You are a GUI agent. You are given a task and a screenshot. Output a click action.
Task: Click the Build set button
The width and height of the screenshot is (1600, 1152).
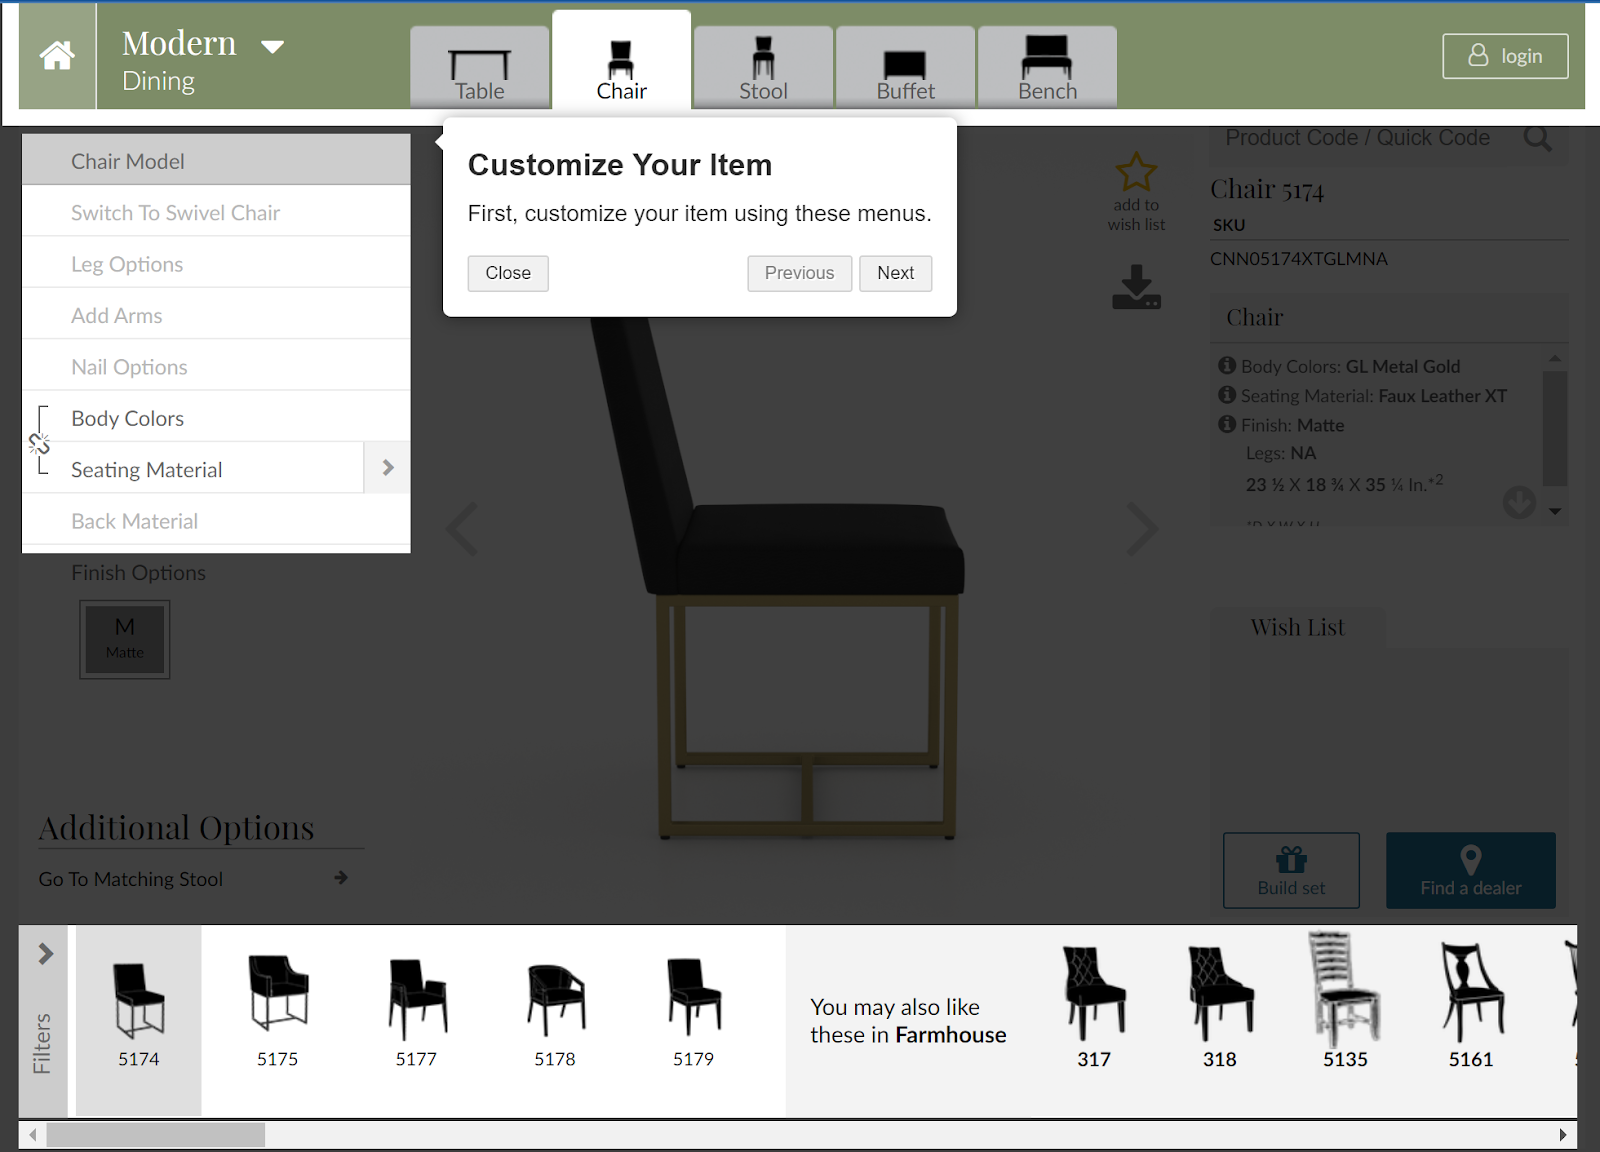coord(1291,870)
